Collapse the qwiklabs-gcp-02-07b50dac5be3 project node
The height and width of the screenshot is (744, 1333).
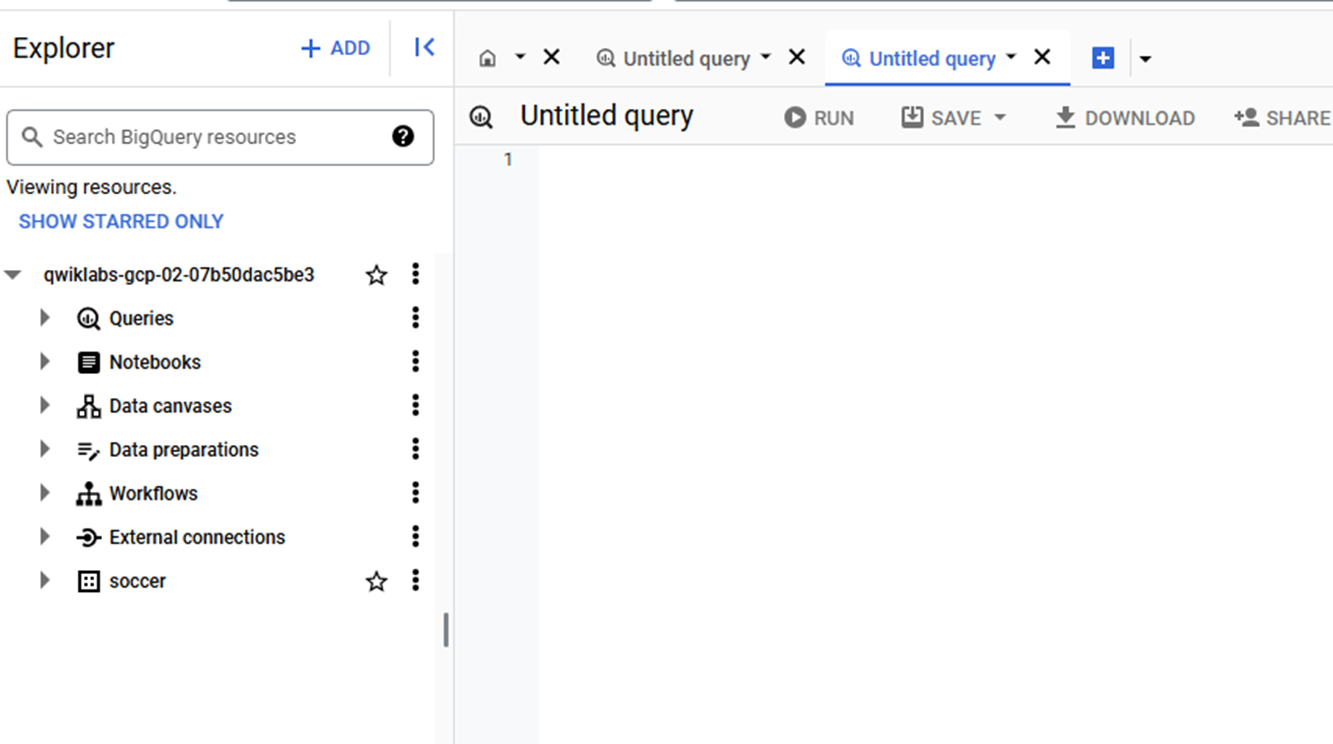pos(13,275)
